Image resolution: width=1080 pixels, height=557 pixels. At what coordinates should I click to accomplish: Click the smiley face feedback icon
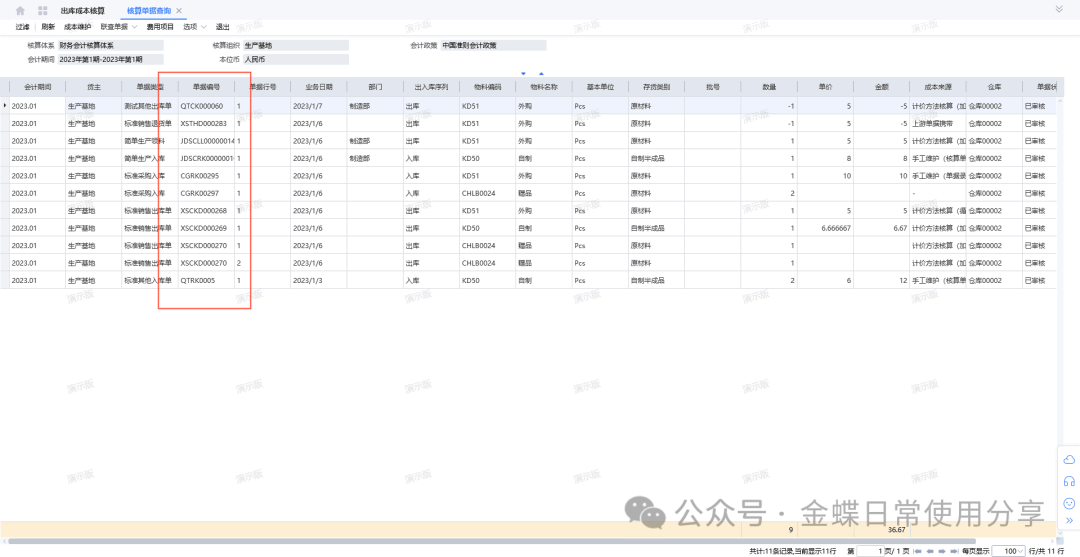[x=1068, y=503]
